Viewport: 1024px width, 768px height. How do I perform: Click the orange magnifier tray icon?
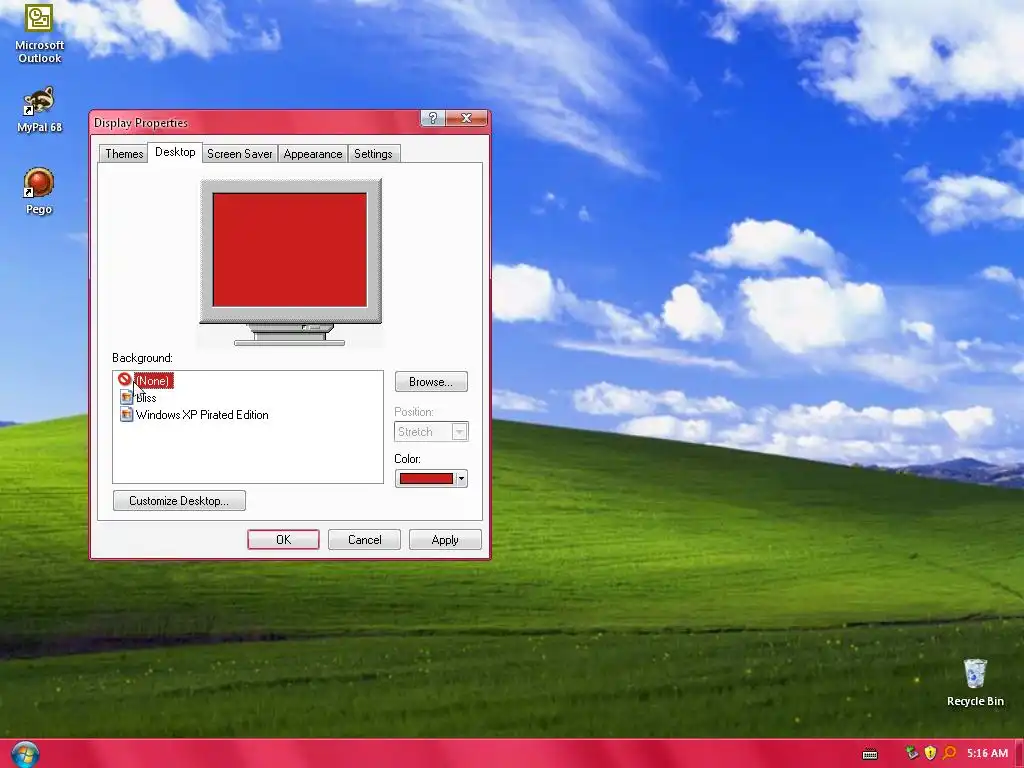[950, 753]
